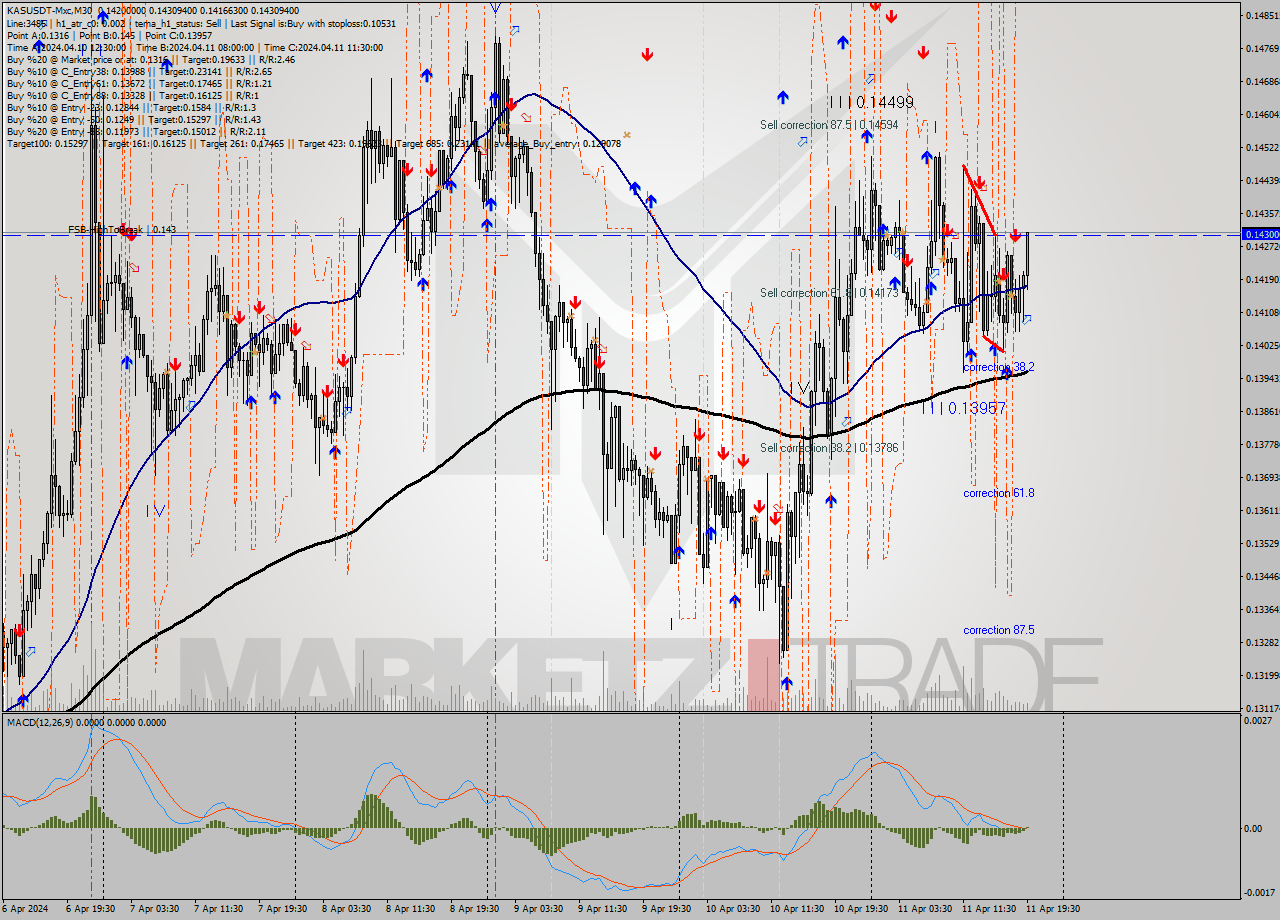Click 0.14851 on the price axis
The height and width of the screenshot is (920, 1280).
pos(1262,15)
